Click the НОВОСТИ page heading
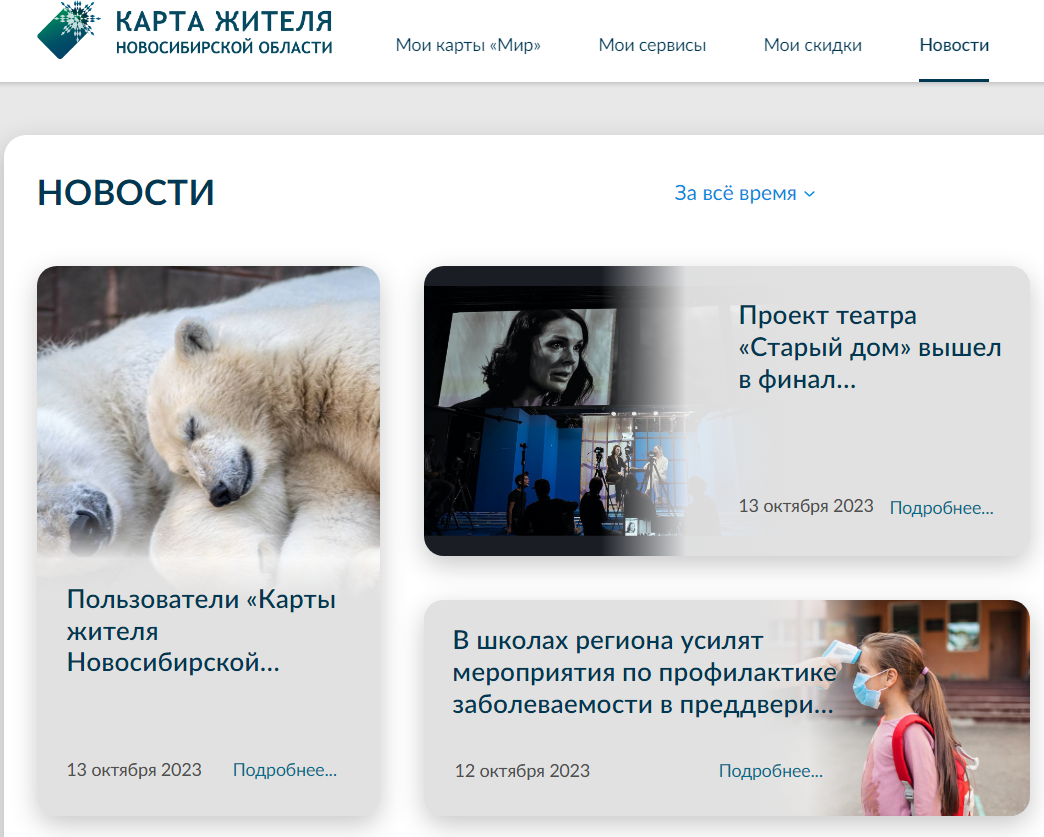 [x=126, y=193]
